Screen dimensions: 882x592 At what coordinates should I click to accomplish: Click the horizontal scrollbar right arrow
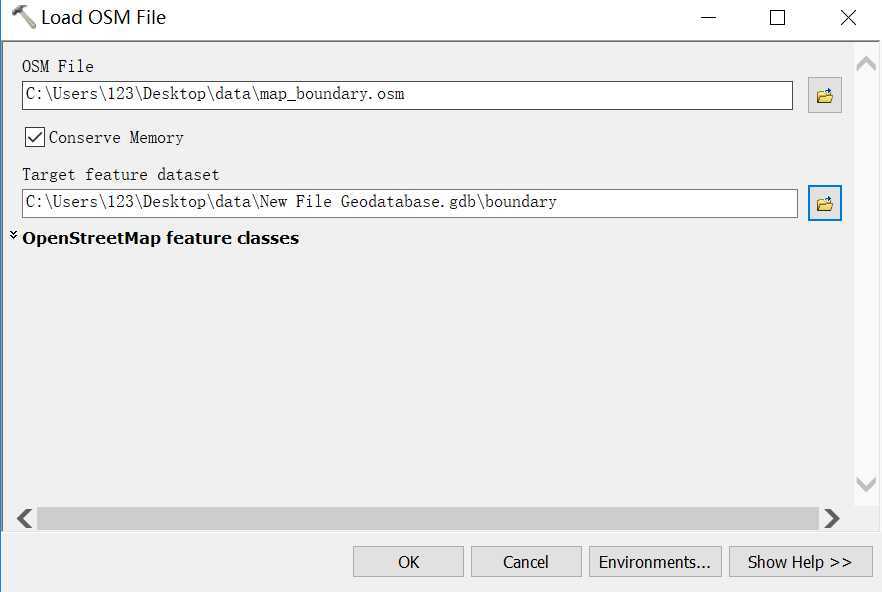(831, 518)
